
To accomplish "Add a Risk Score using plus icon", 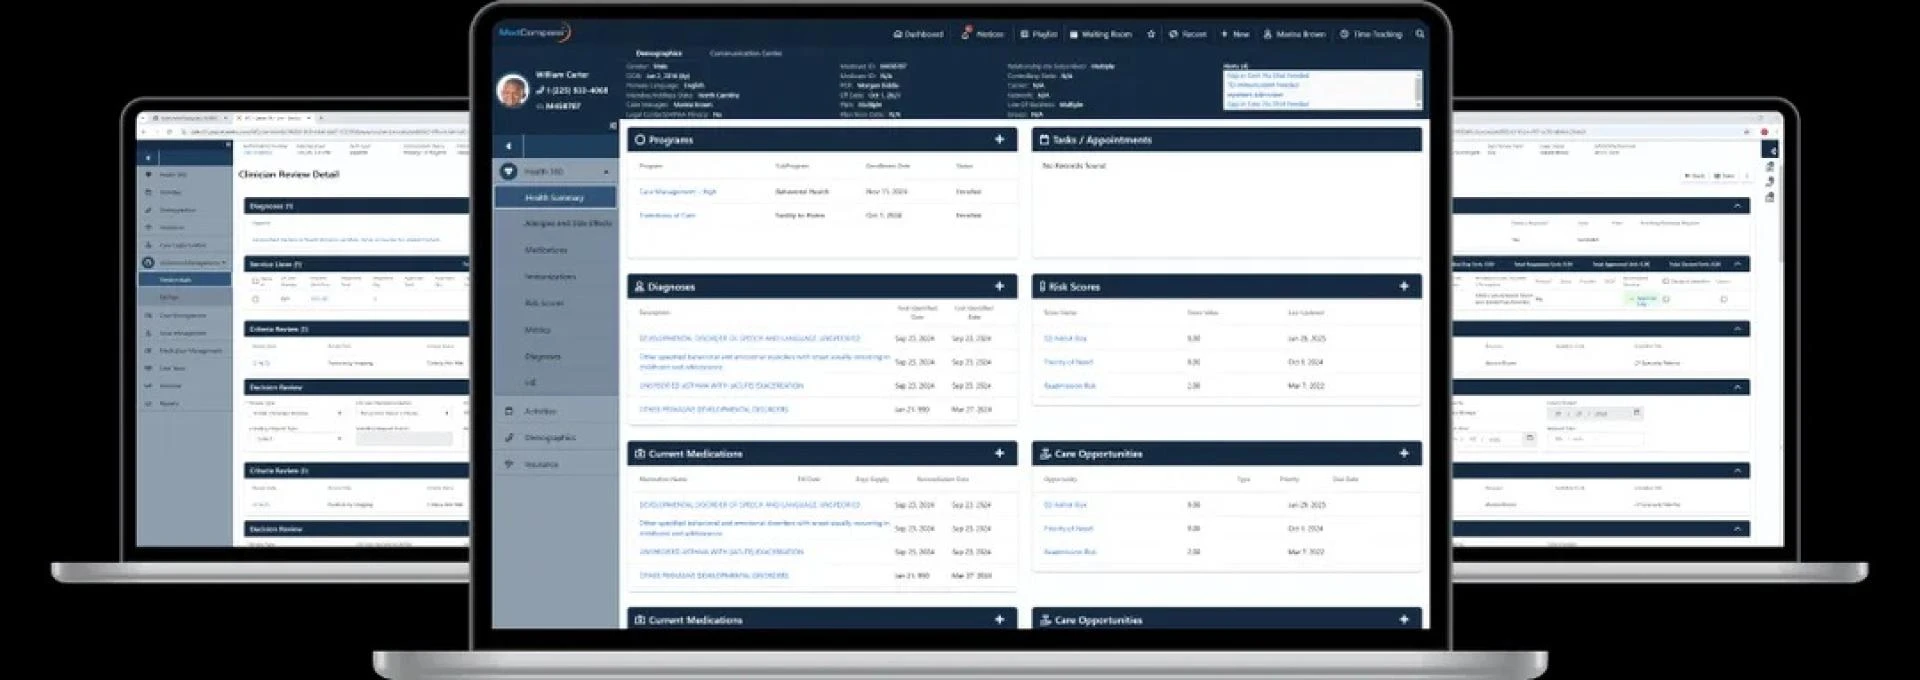I will tap(1403, 286).
